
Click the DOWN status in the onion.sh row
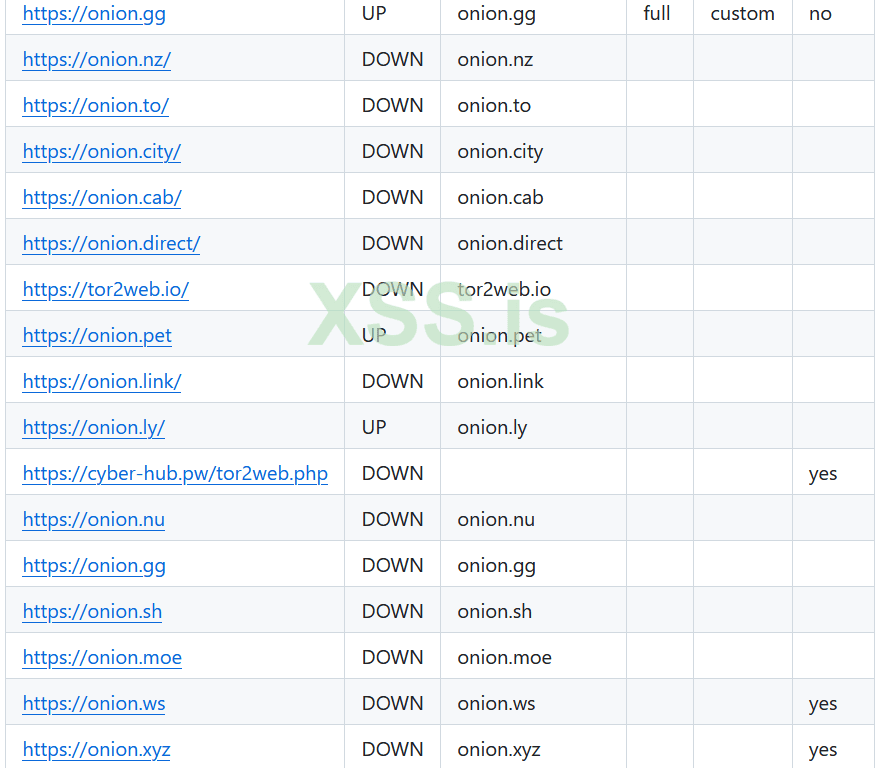pyautogui.click(x=392, y=612)
